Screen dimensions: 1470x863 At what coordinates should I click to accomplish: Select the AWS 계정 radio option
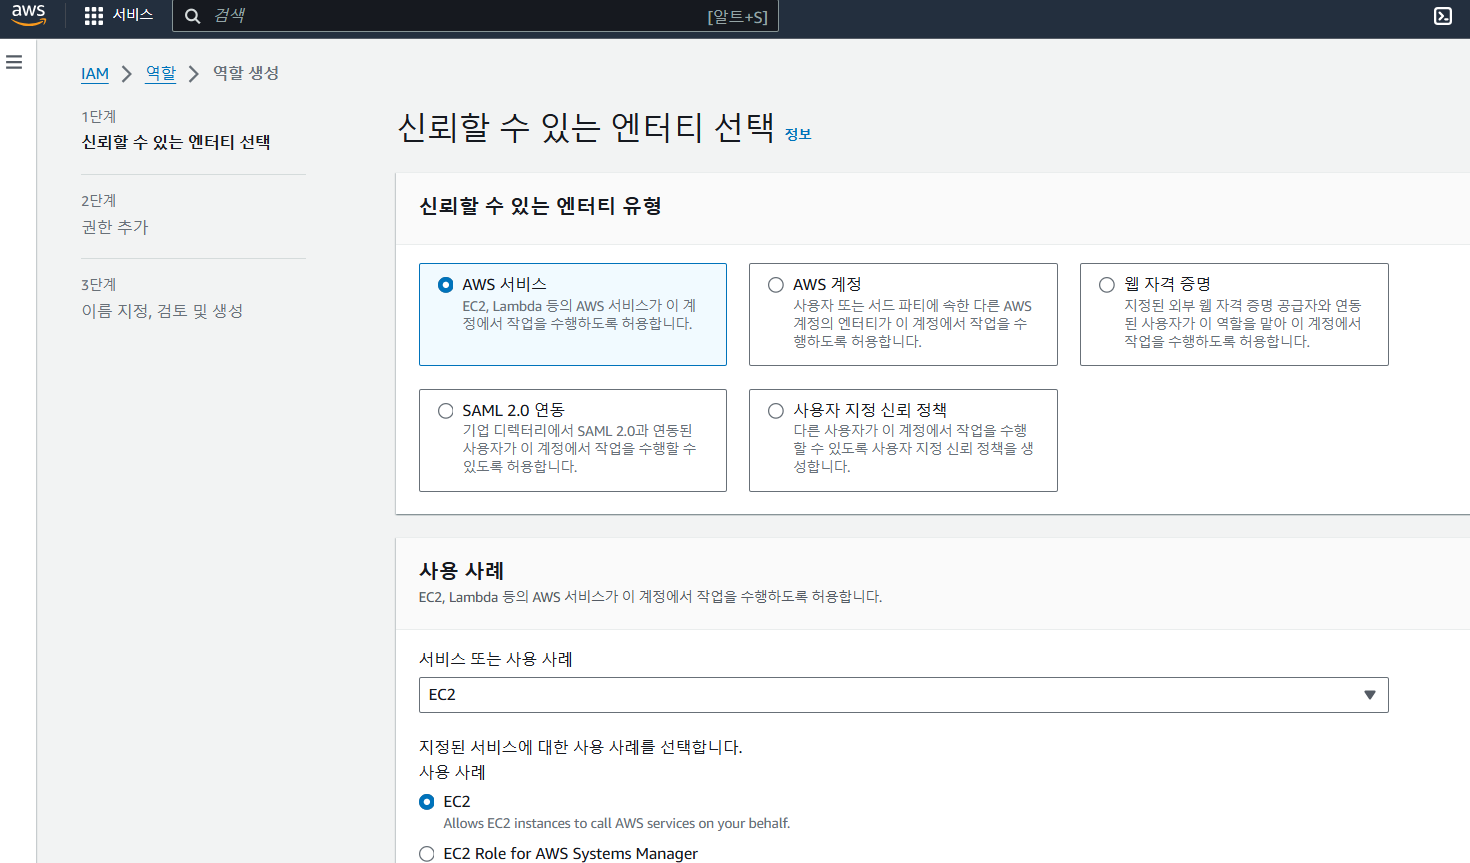pyautogui.click(x=776, y=285)
